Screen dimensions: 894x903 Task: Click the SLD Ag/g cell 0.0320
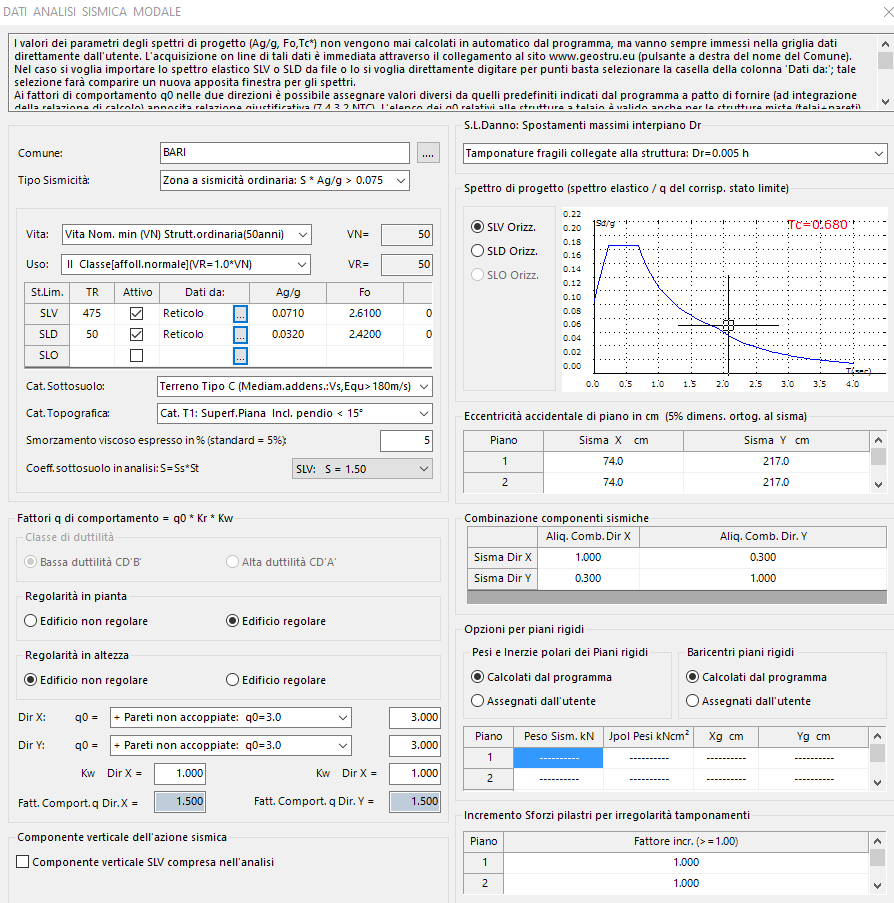[288, 335]
